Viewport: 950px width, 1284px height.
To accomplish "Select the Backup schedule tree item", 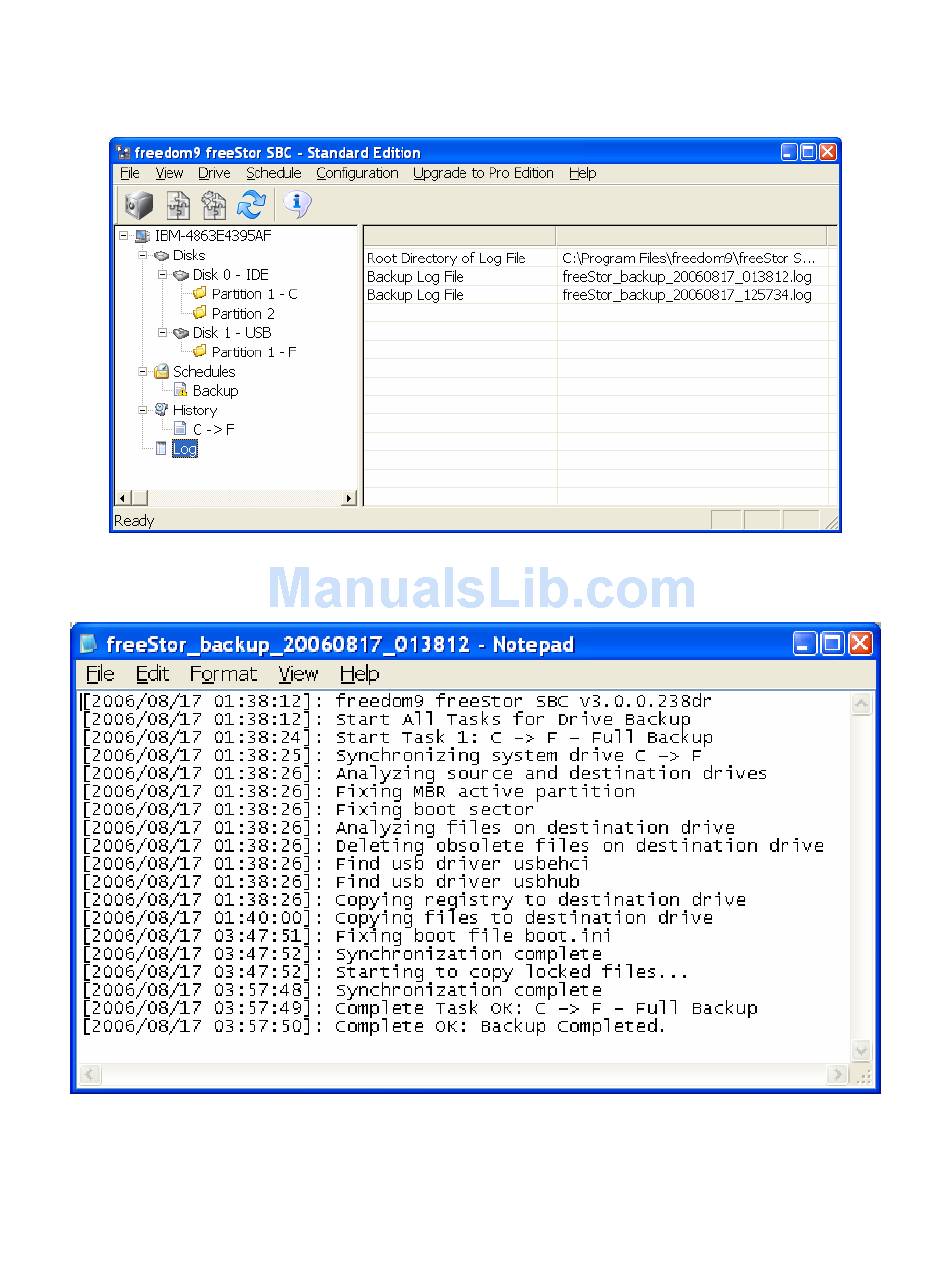I will (x=215, y=391).
